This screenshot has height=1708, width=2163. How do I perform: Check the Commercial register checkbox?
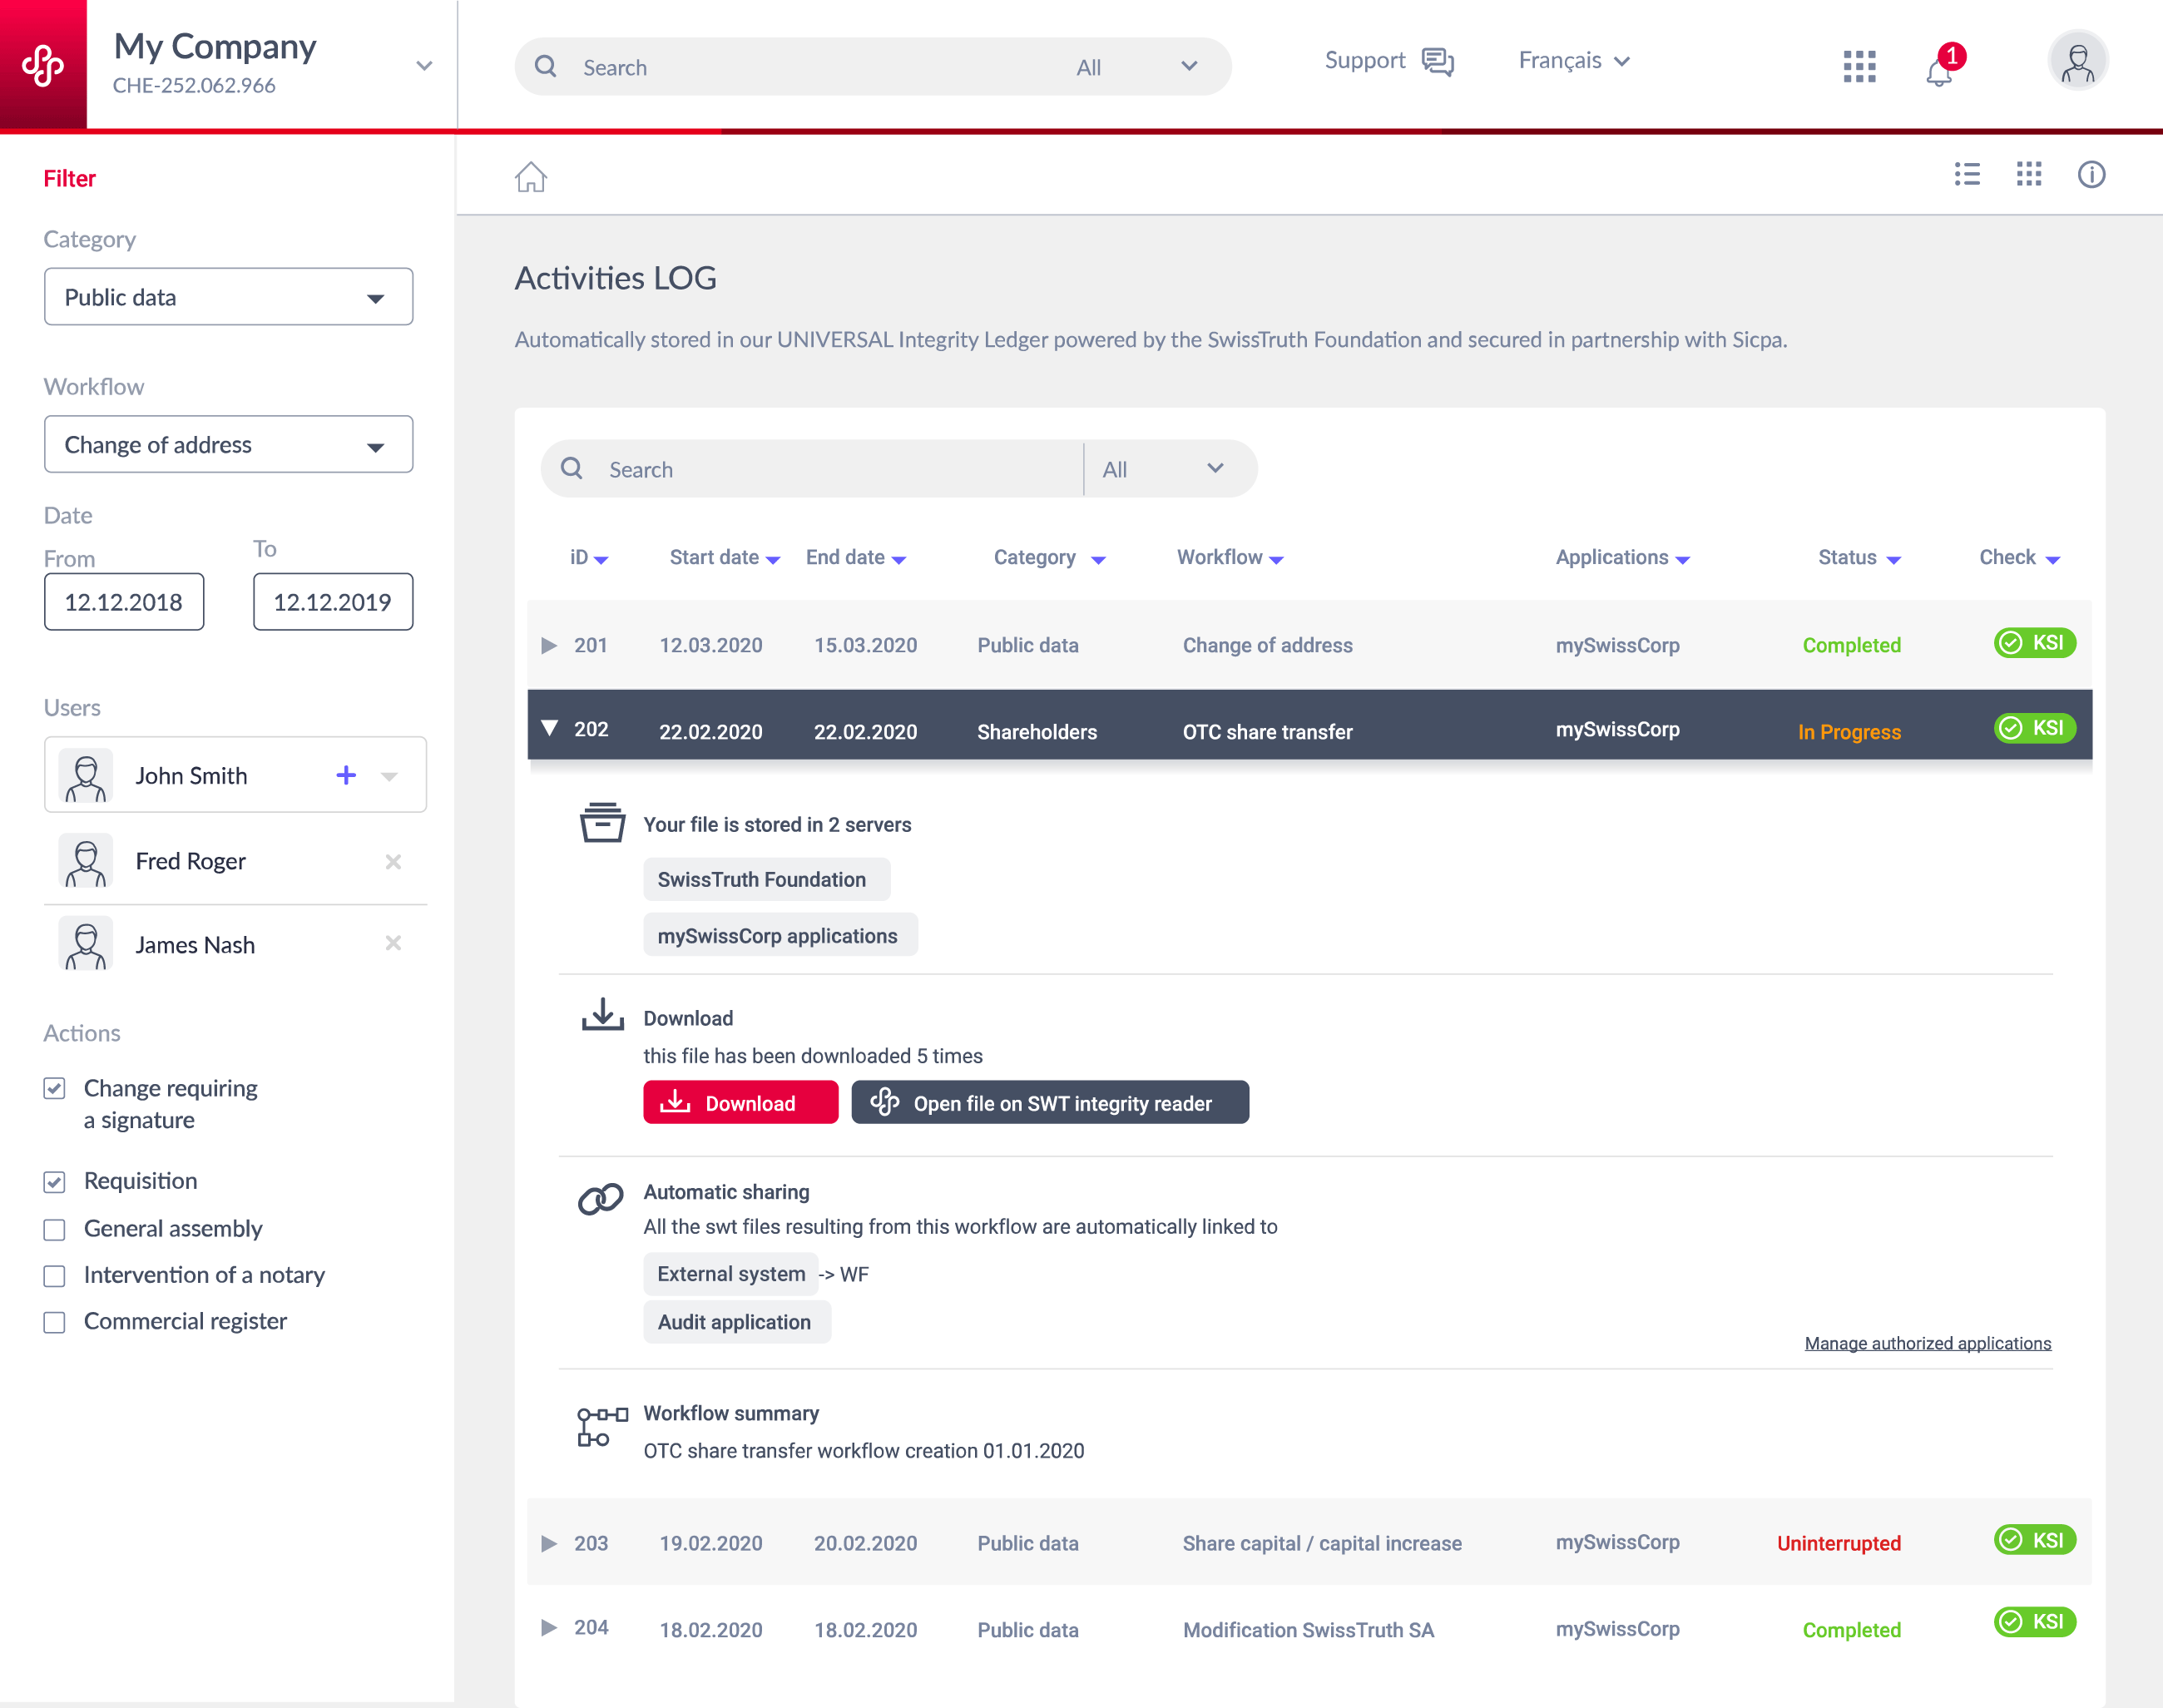pos(54,1322)
